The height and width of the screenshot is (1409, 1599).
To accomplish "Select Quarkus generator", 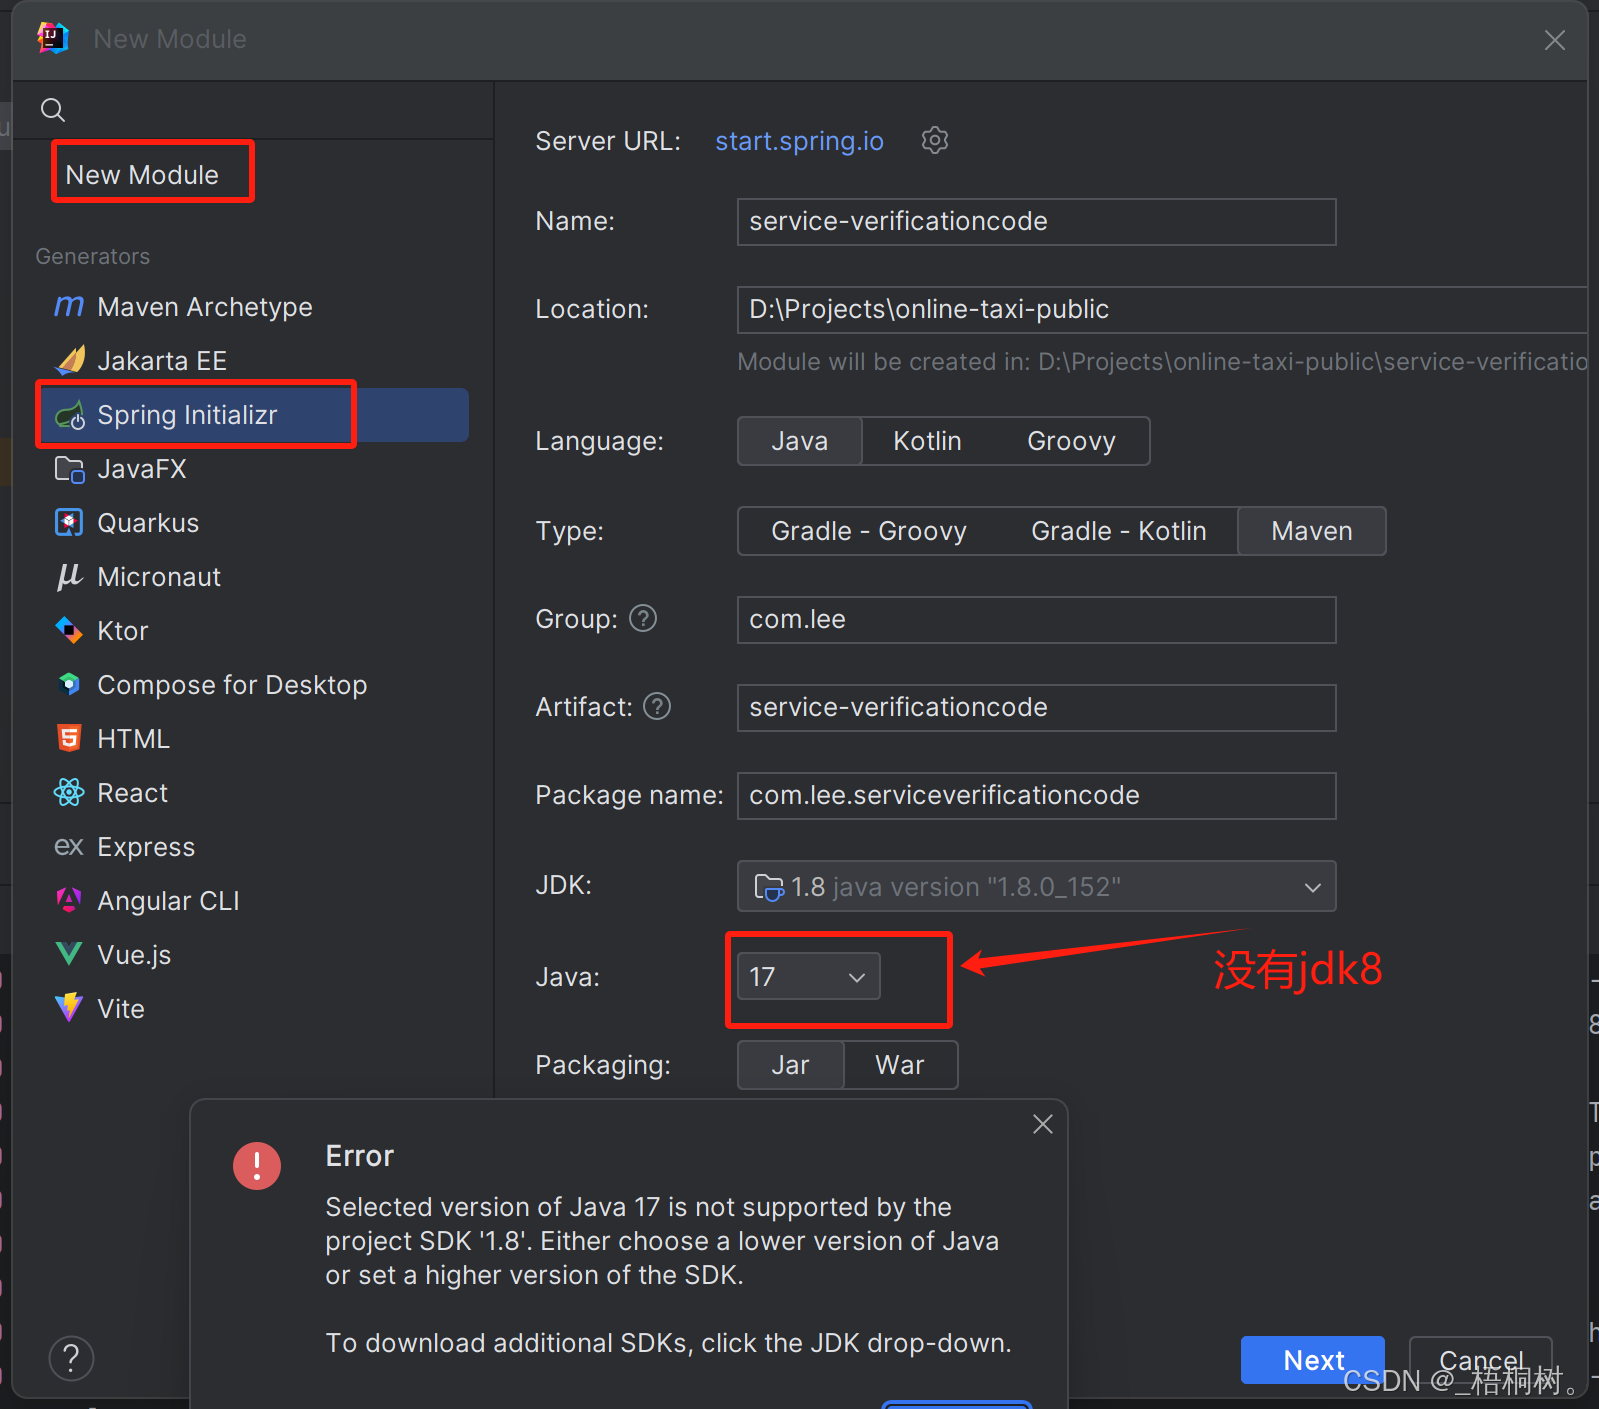I will (252, 523).
